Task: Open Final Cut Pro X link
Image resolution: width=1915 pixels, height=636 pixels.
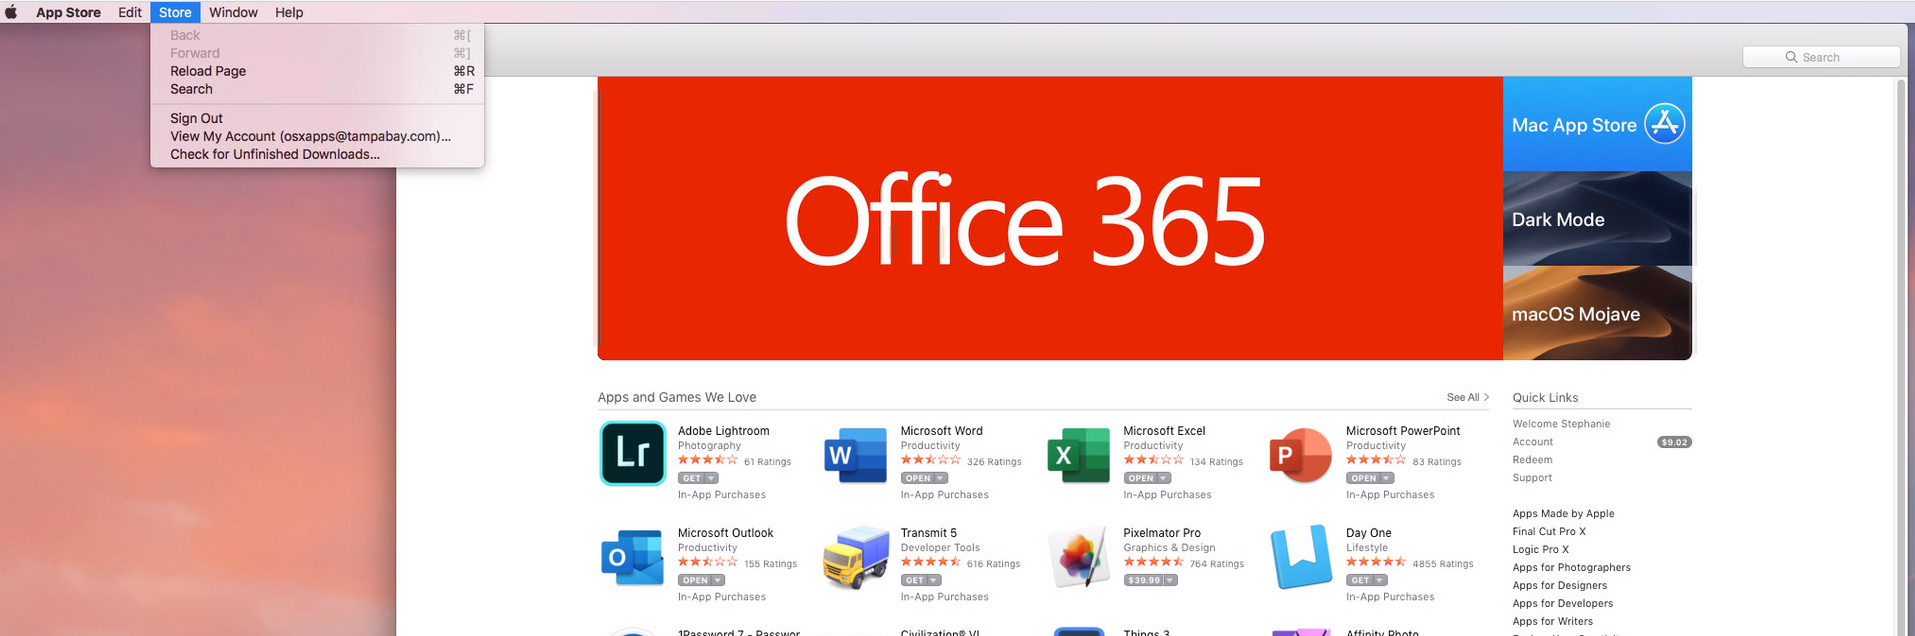Action: pyautogui.click(x=1549, y=532)
